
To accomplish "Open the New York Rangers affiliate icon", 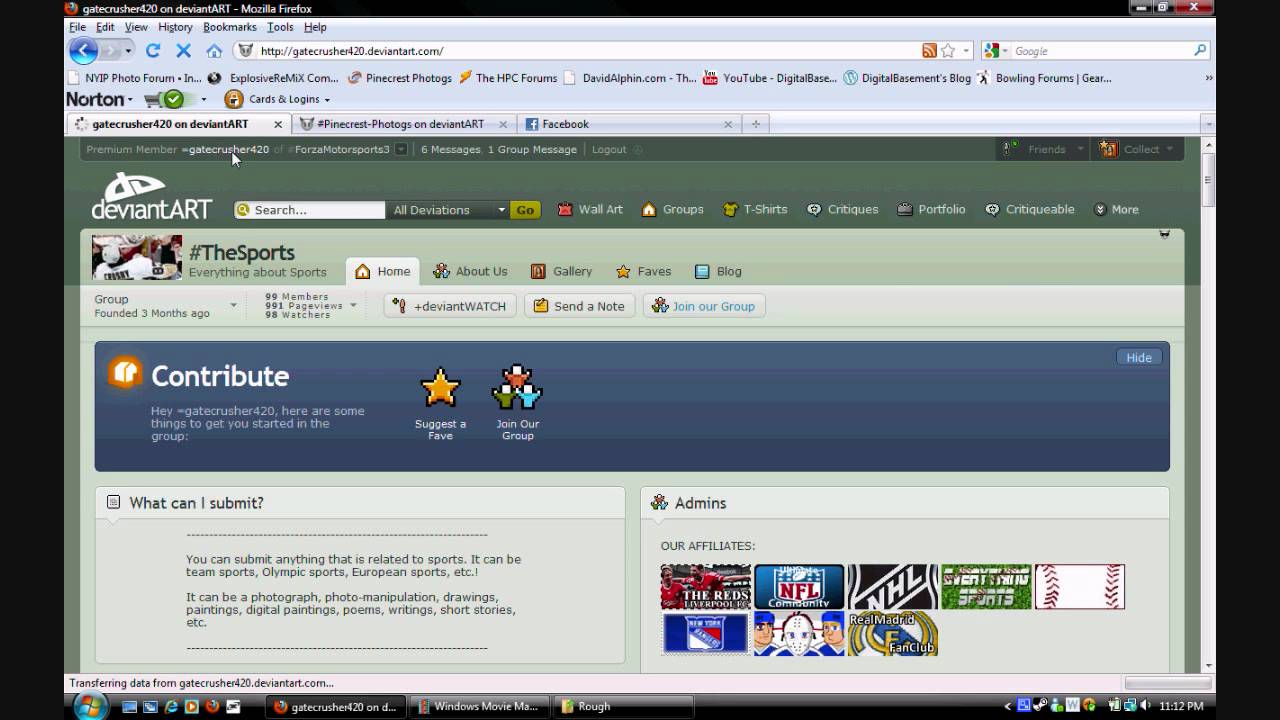I will pyautogui.click(x=705, y=634).
